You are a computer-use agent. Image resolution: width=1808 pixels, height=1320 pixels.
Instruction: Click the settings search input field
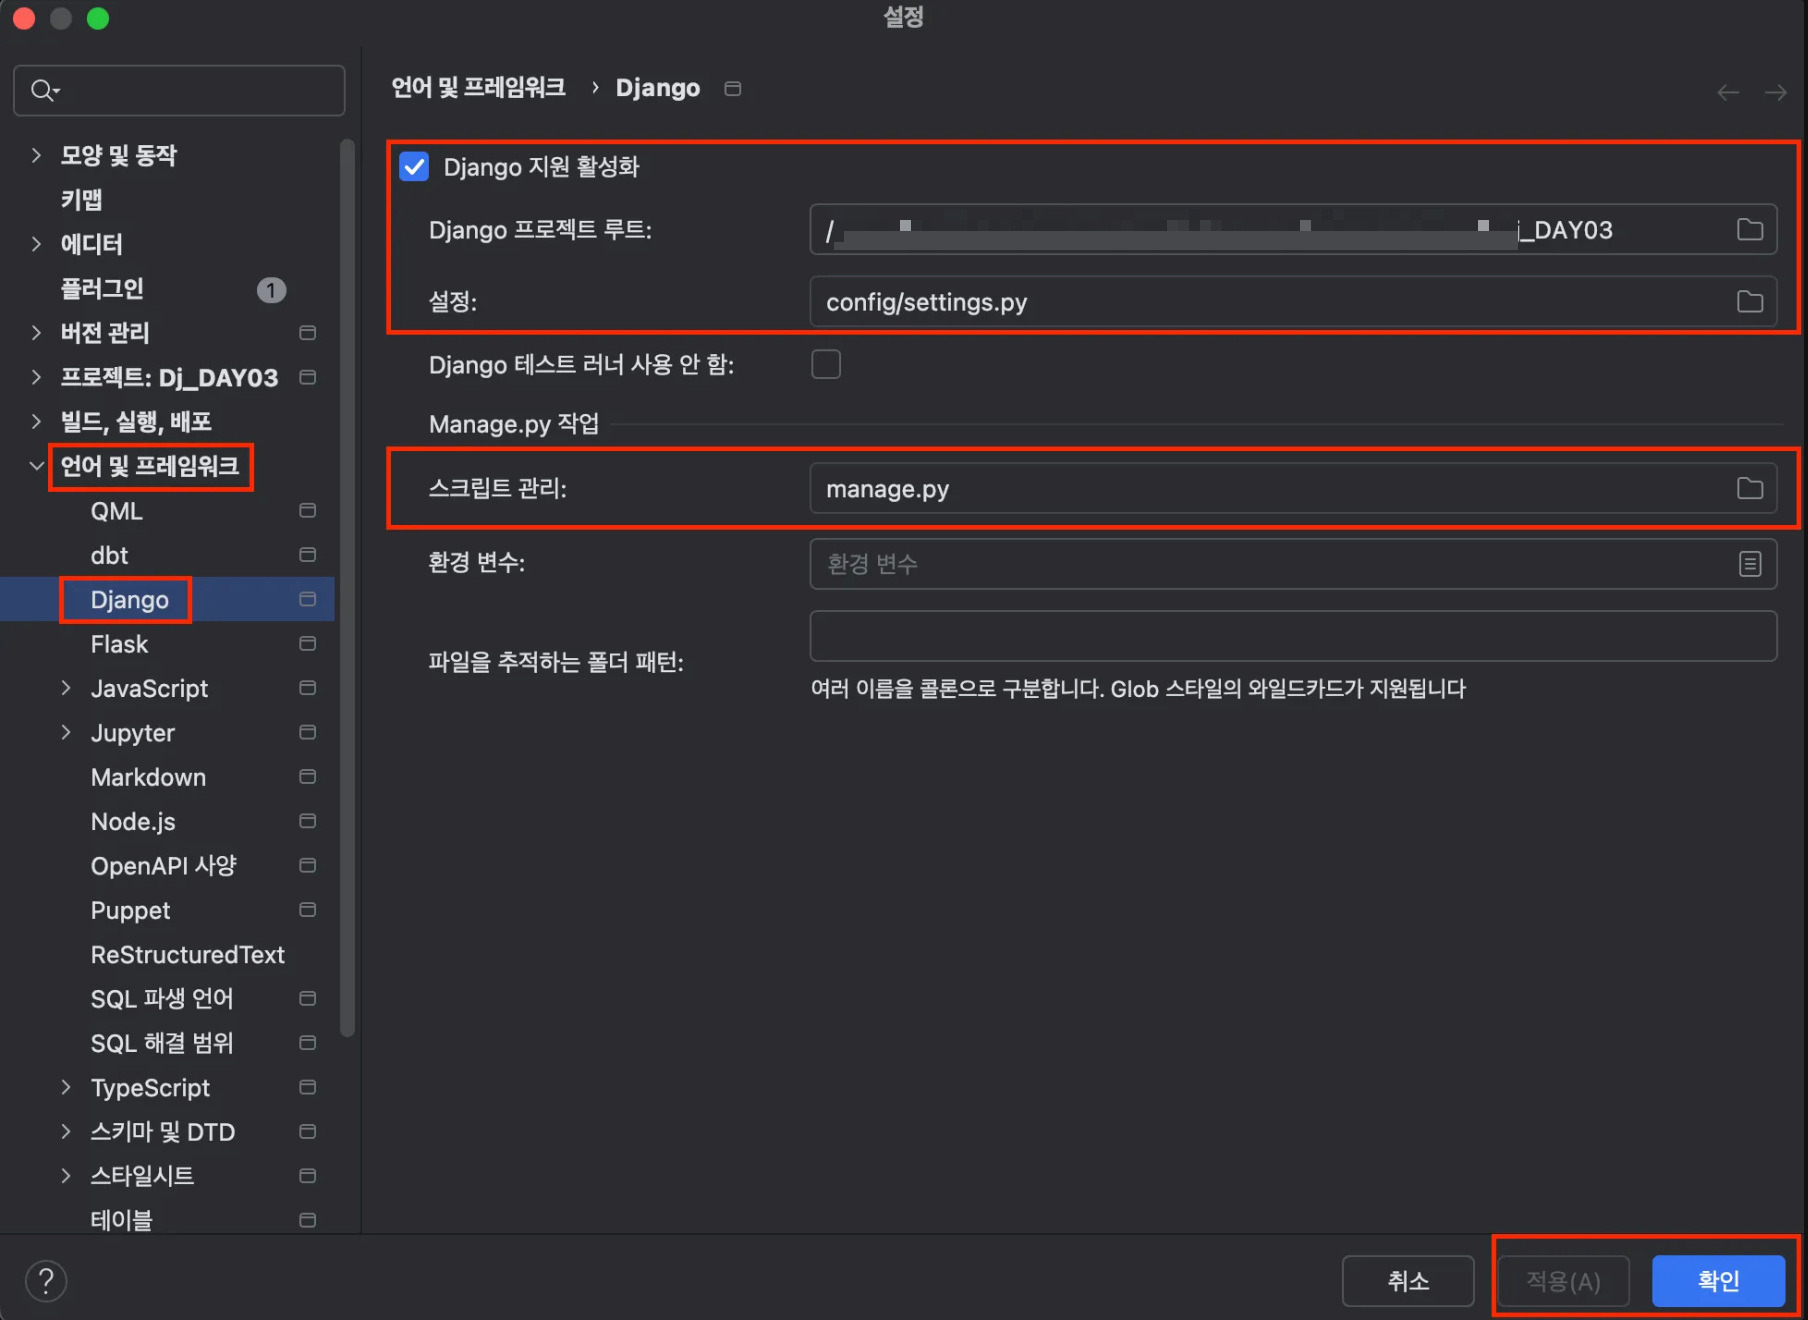click(x=179, y=91)
